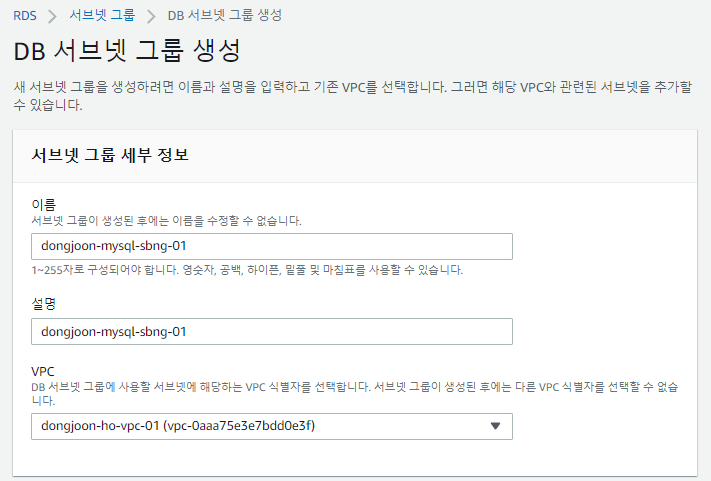Click the DB 서브넷 그룹 생성 page heading
711x481 pixels.
click(x=127, y=50)
